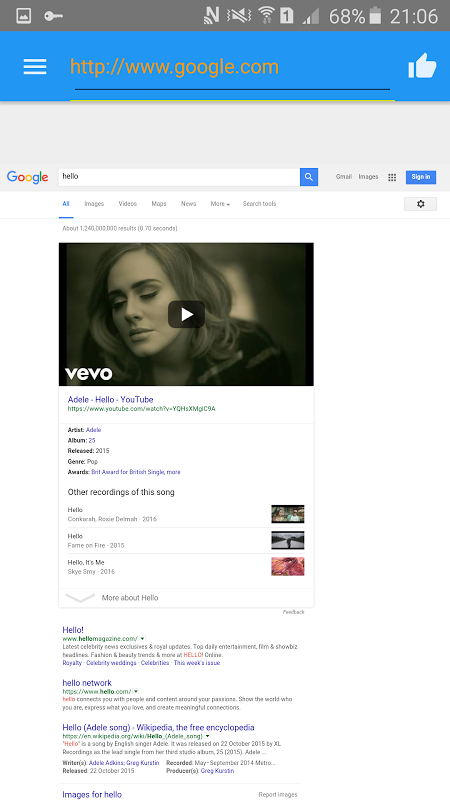Open the Celebrities sitelink
This screenshot has width=450, height=800.
coord(155,663)
